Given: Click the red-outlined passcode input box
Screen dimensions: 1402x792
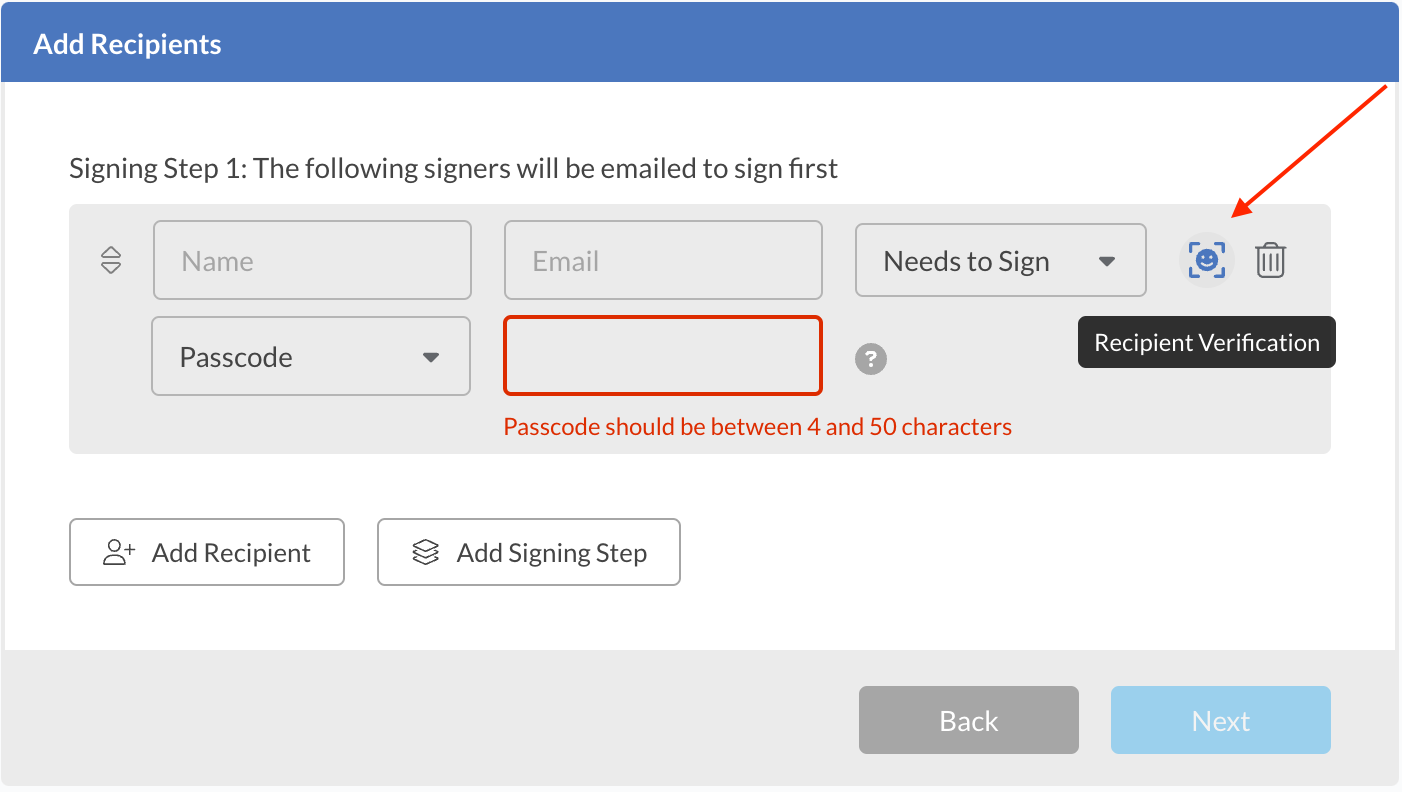Looking at the screenshot, I should coord(663,356).
